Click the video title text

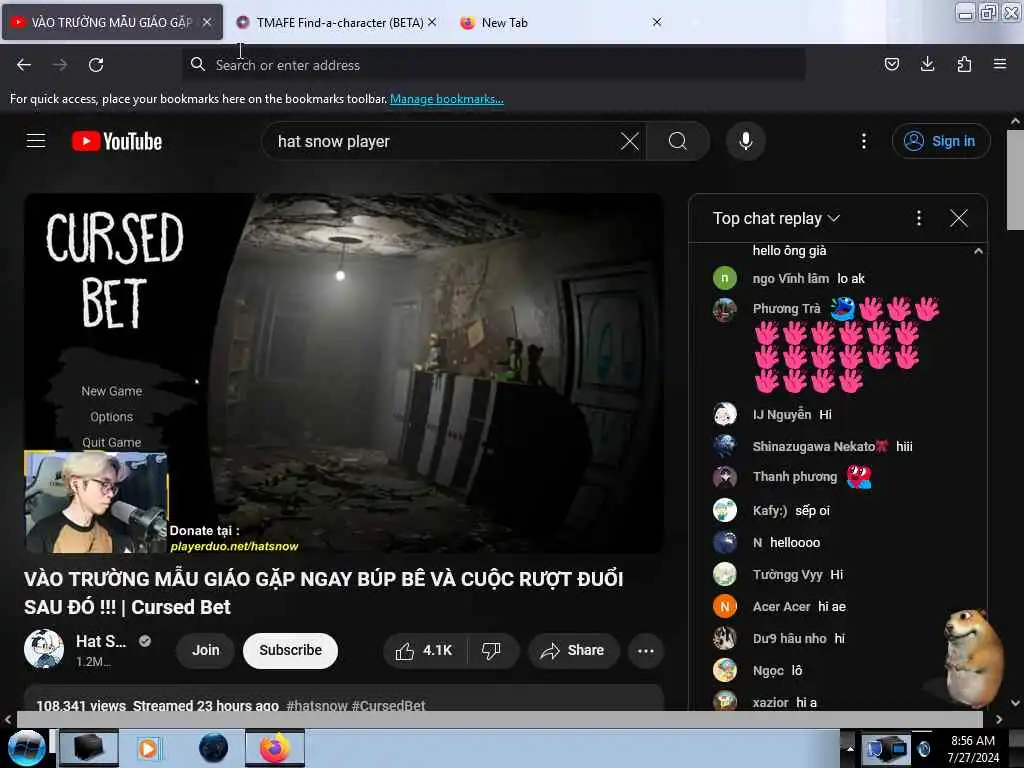click(x=324, y=593)
